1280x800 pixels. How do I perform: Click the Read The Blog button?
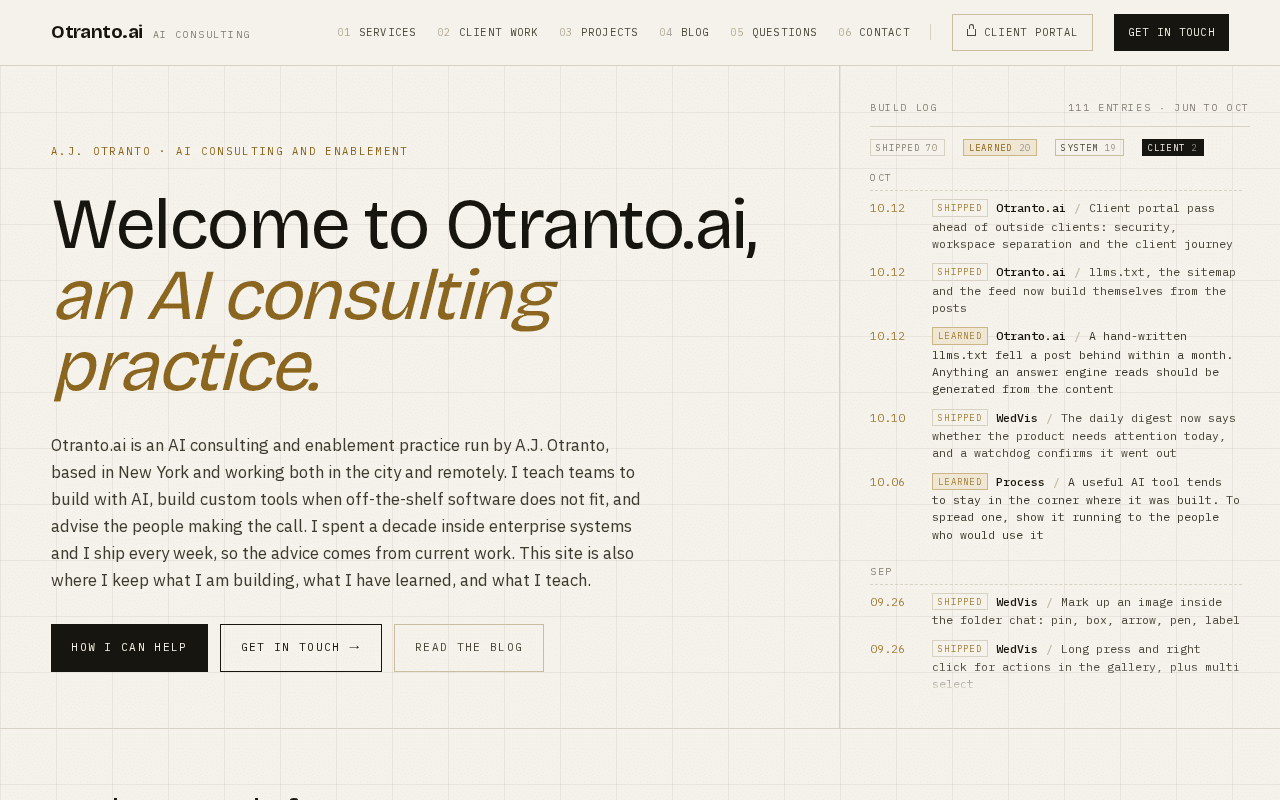(469, 648)
